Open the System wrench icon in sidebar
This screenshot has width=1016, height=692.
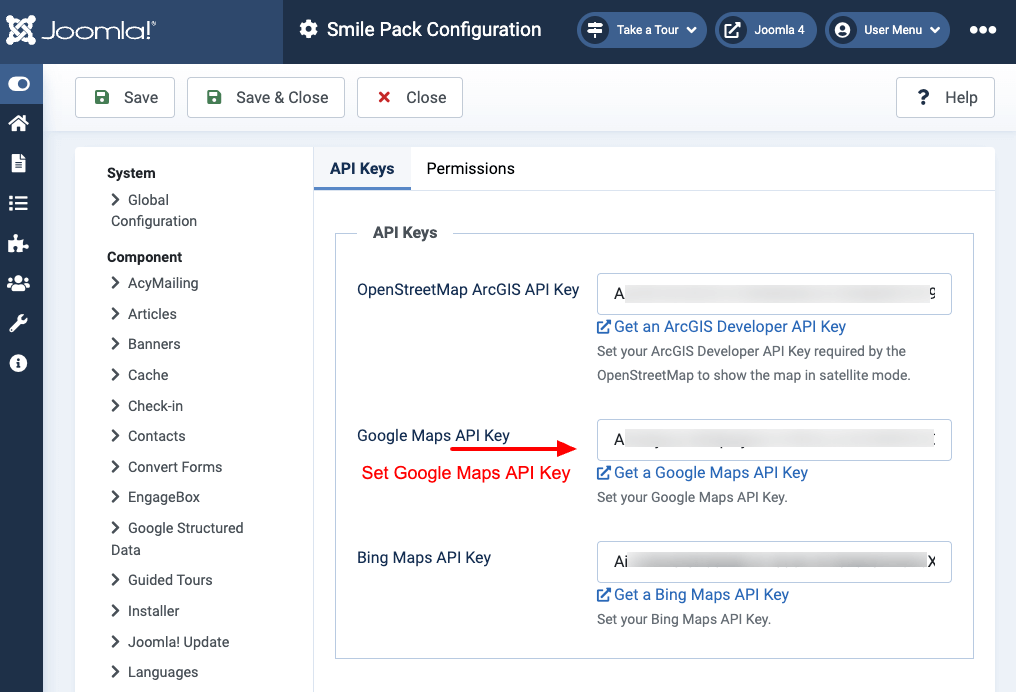(x=18, y=323)
